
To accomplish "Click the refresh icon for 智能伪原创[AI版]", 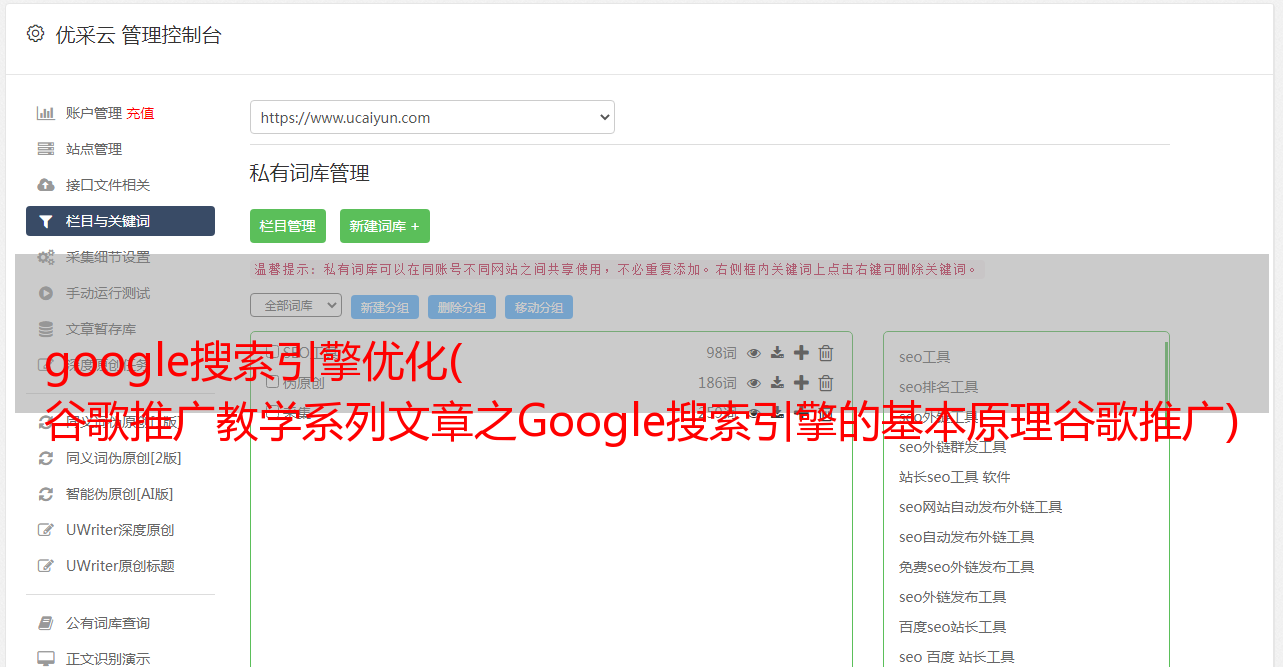I will tap(46, 494).
